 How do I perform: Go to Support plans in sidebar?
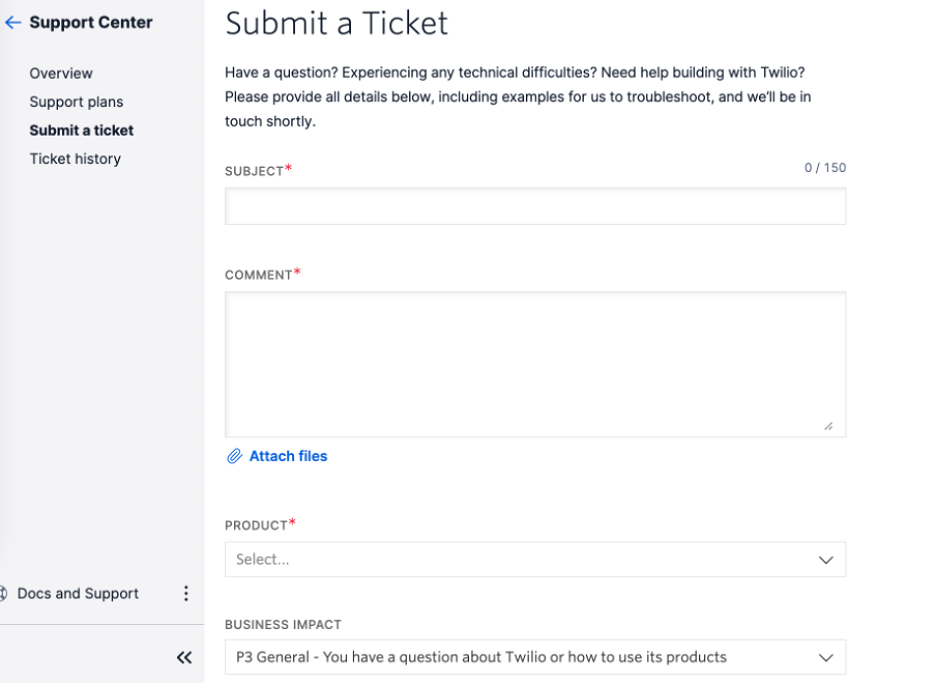tap(76, 102)
